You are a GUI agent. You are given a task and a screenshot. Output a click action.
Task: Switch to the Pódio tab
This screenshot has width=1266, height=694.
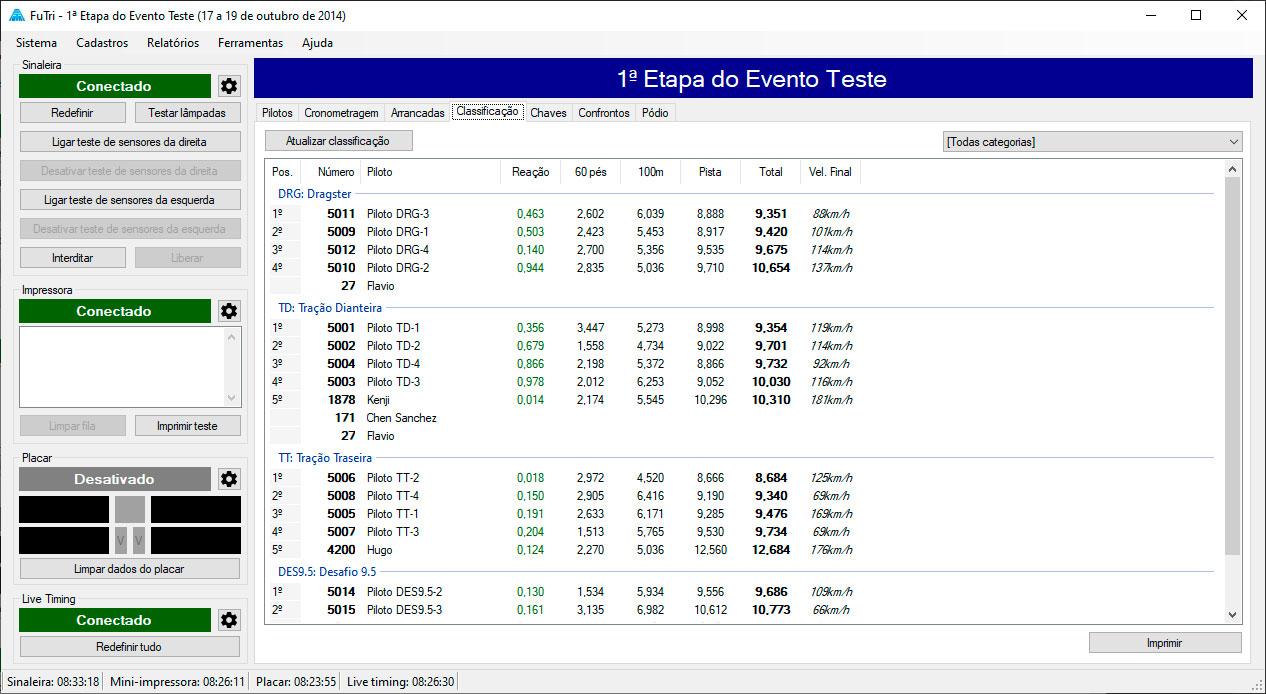655,113
